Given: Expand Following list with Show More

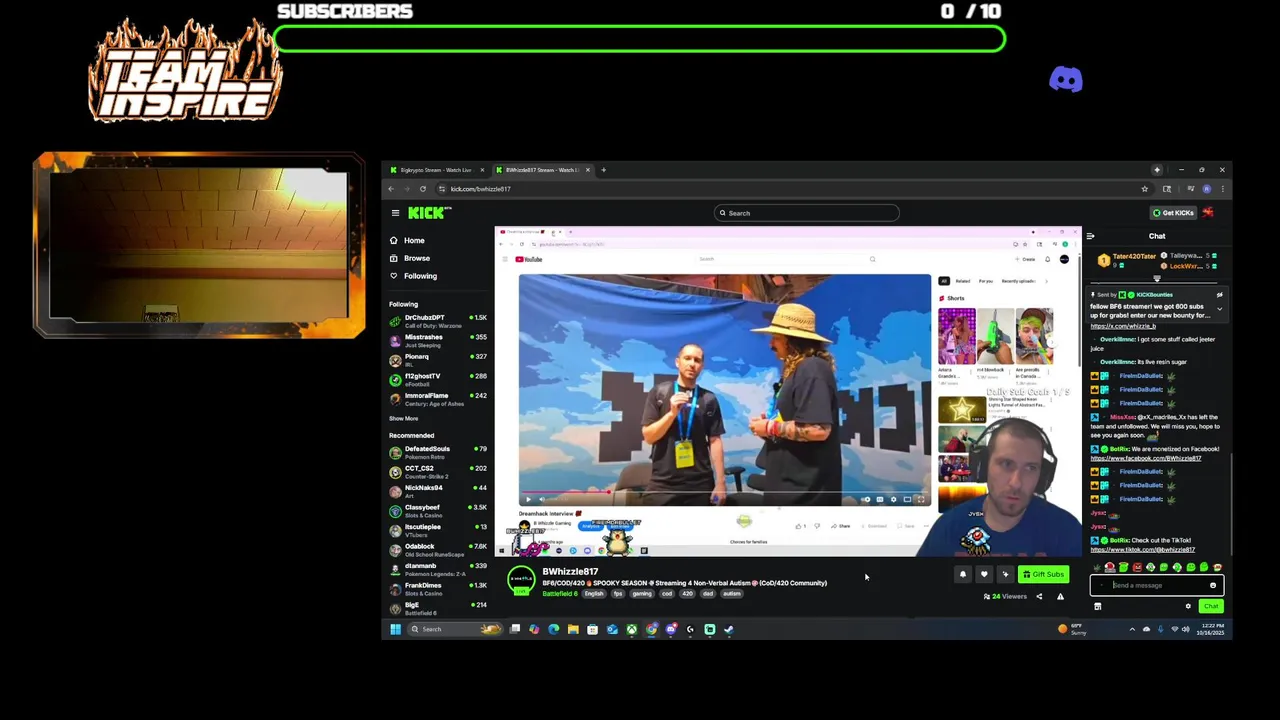Looking at the screenshot, I should [x=404, y=418].
